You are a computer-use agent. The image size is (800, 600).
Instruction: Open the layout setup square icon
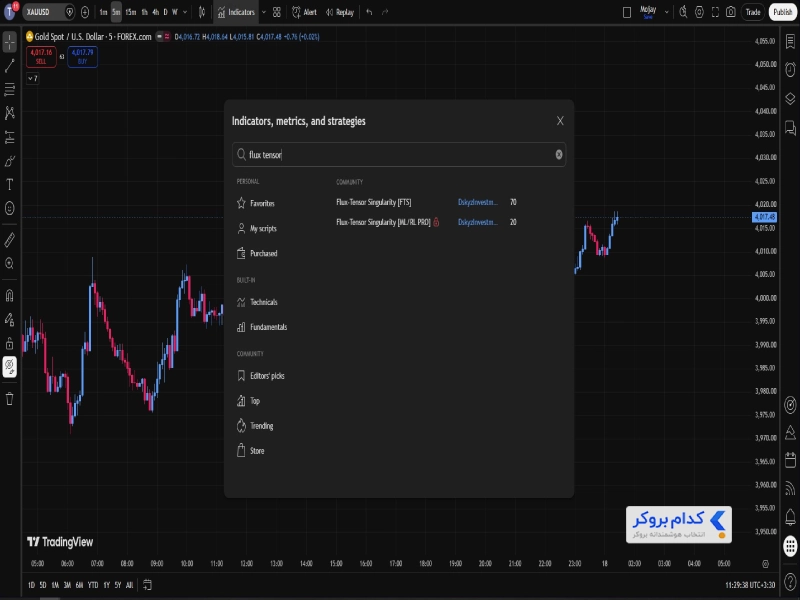627,12
